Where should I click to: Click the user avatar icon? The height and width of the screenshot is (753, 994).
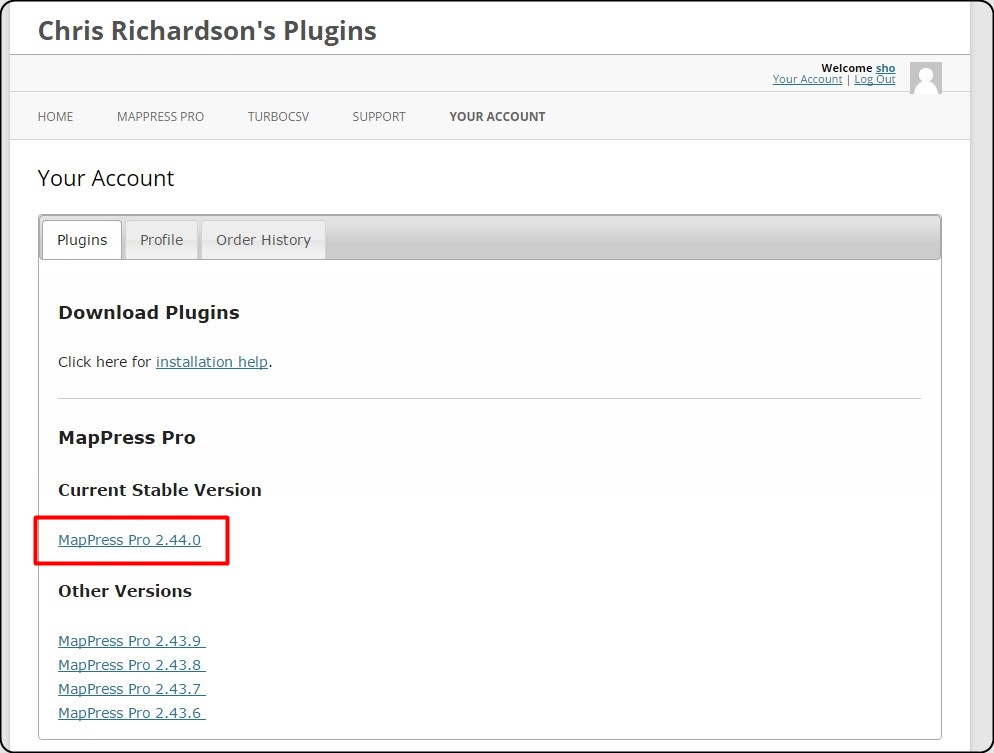926,78
